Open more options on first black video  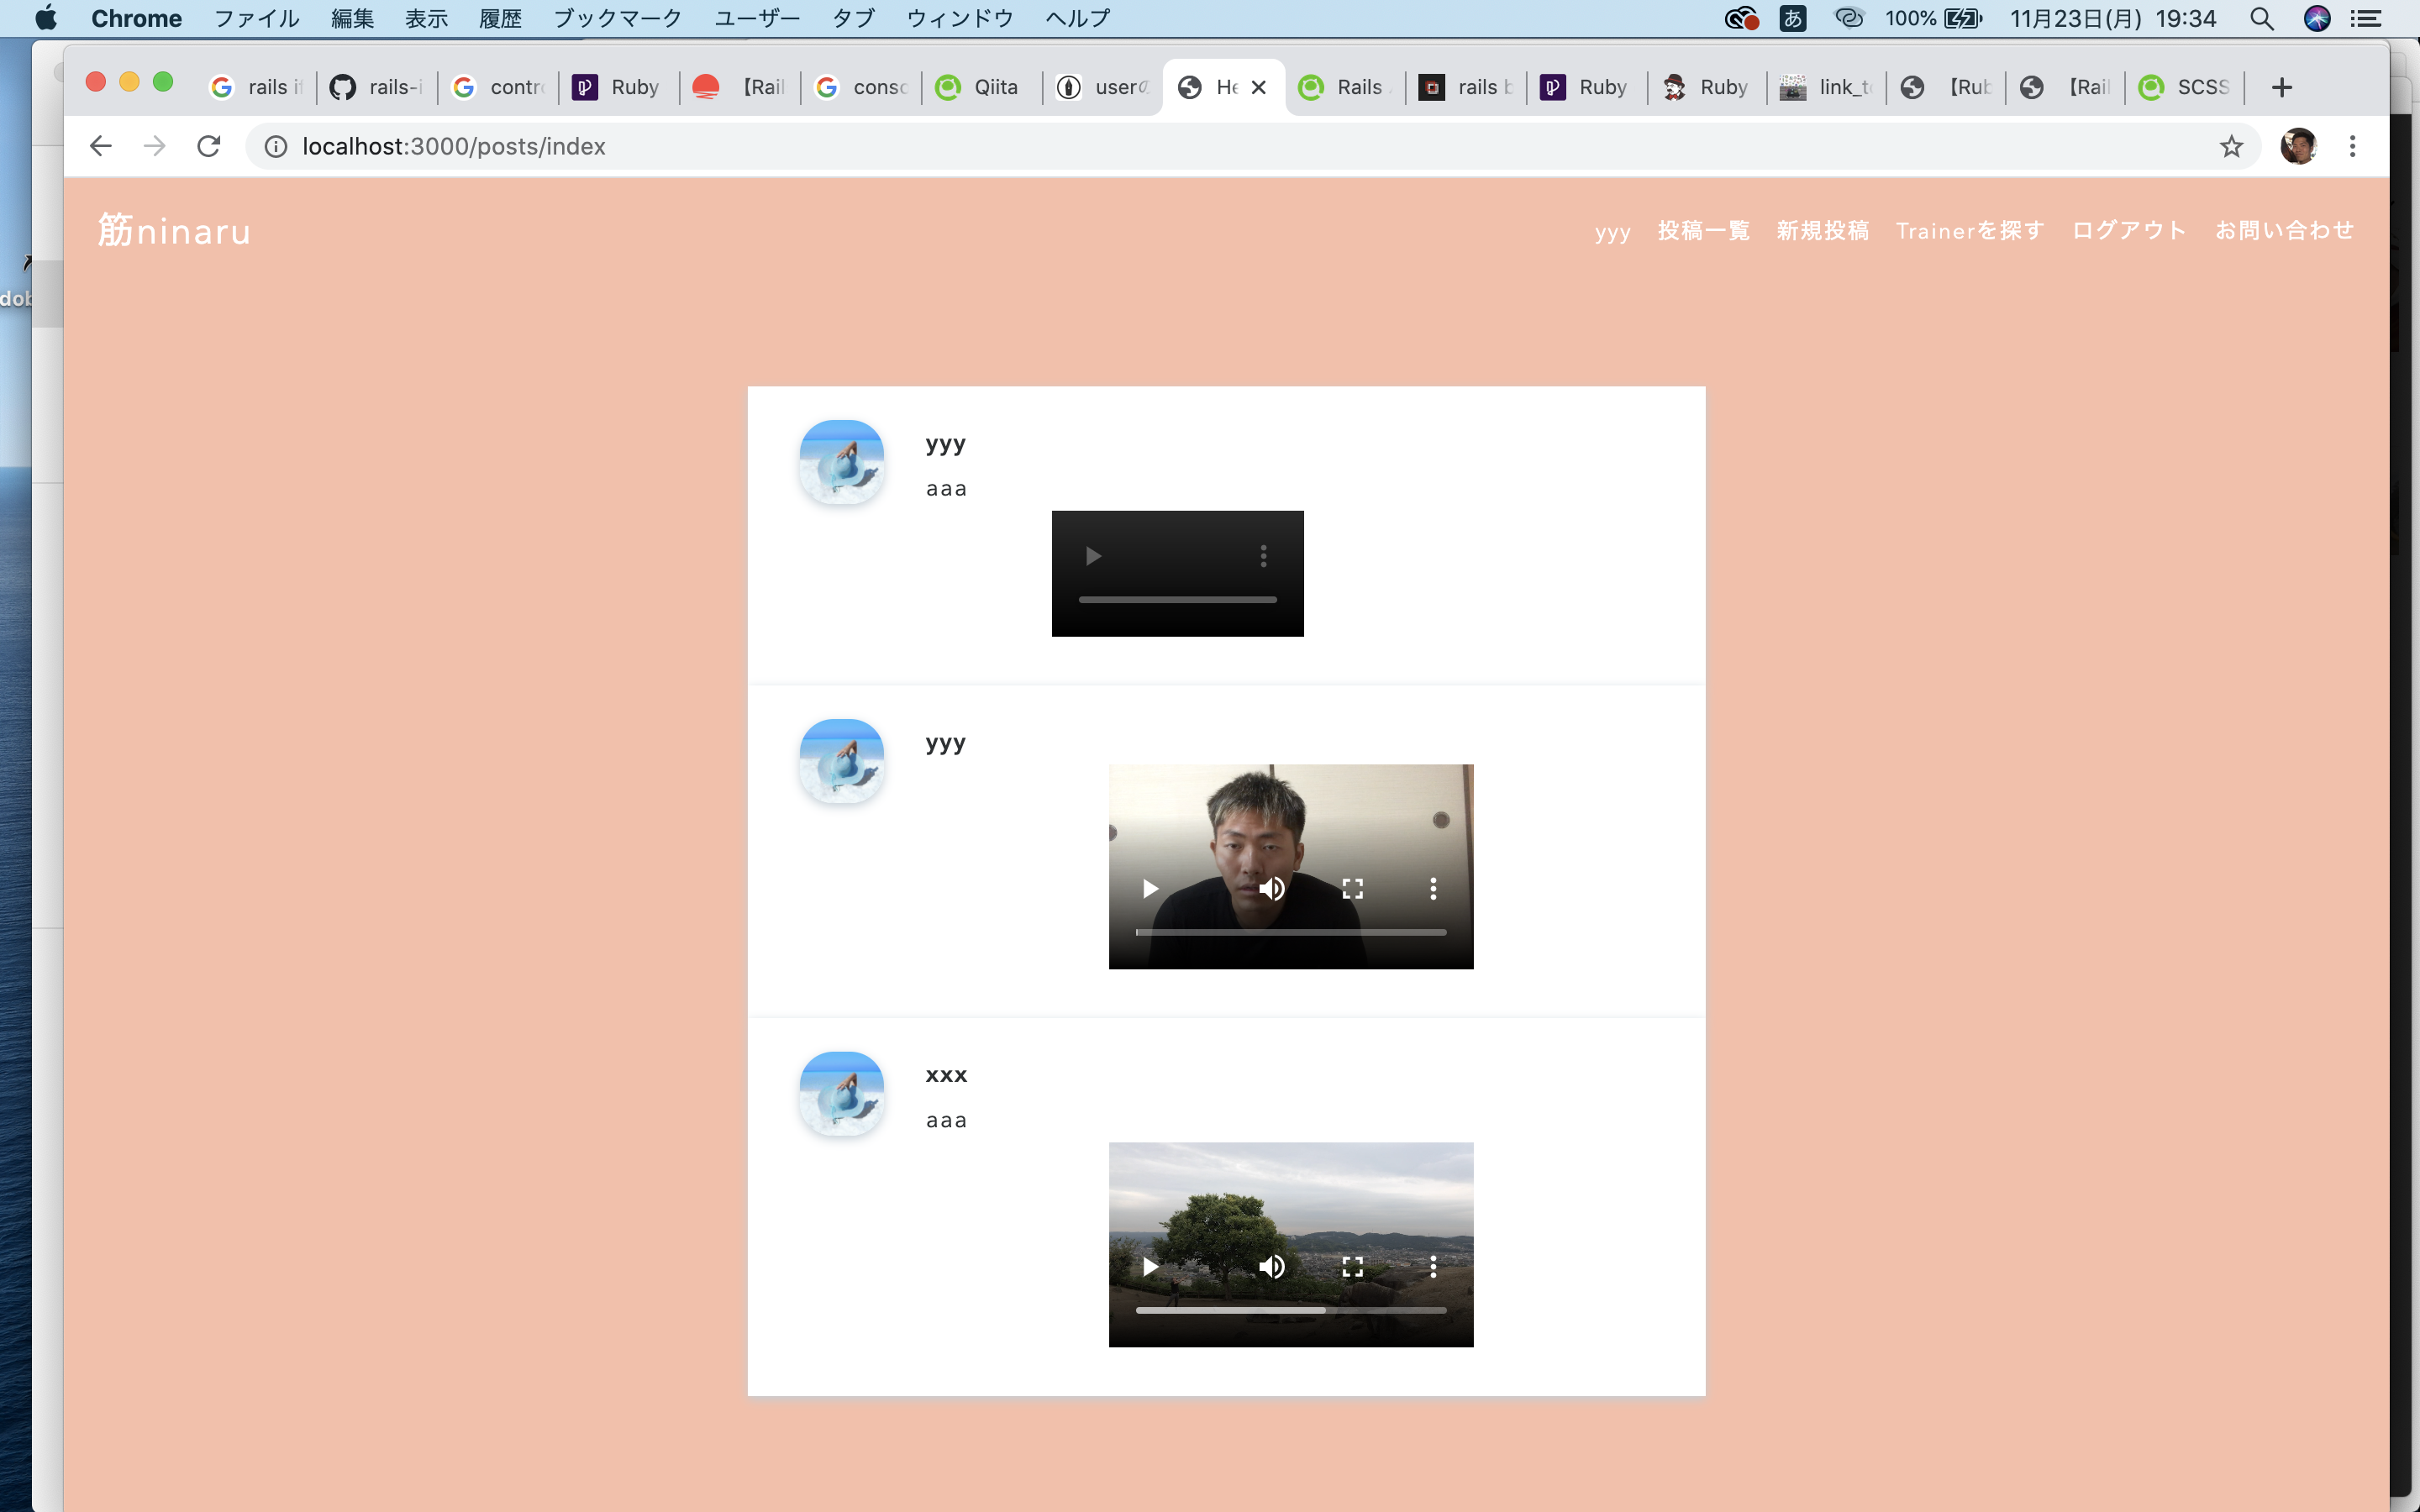coord(1263,556)
